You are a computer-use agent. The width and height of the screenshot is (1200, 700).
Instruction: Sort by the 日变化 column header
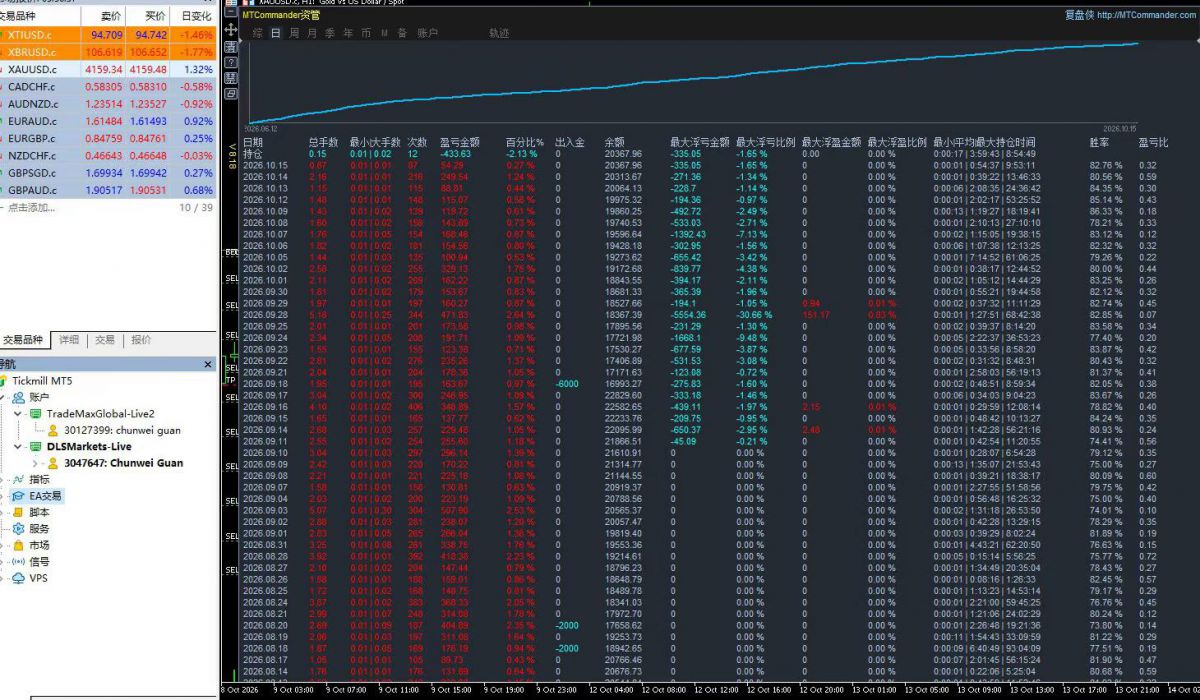pos(195,17)
